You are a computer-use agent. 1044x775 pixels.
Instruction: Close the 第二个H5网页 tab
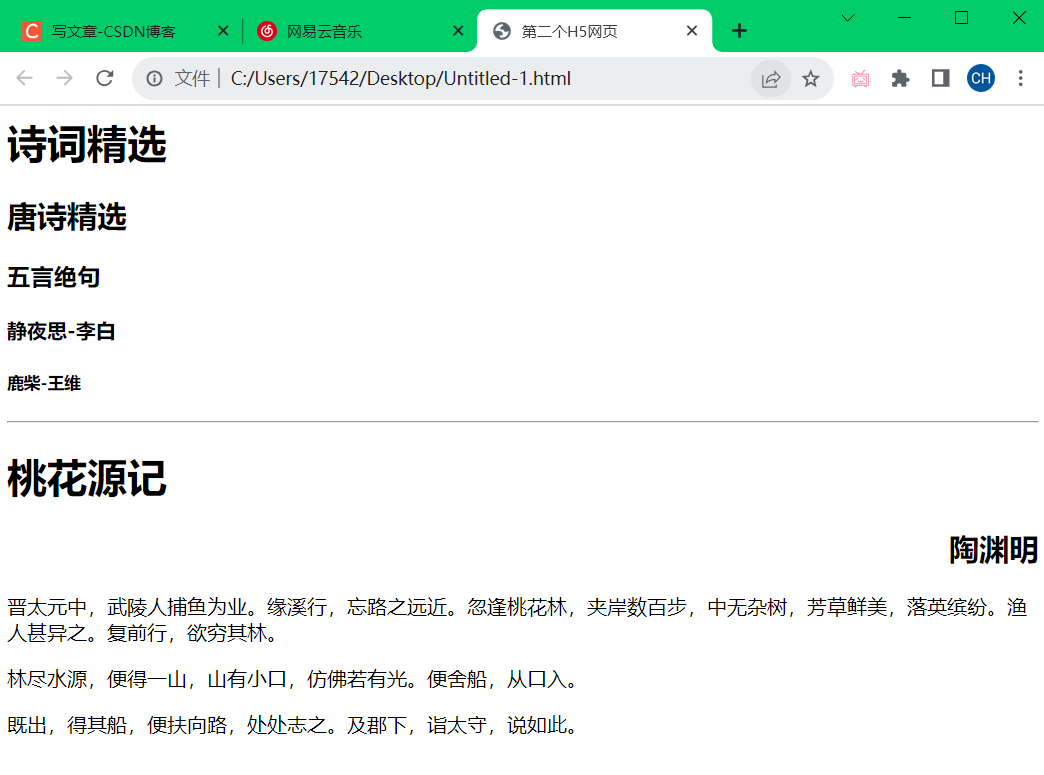(692, 31)
